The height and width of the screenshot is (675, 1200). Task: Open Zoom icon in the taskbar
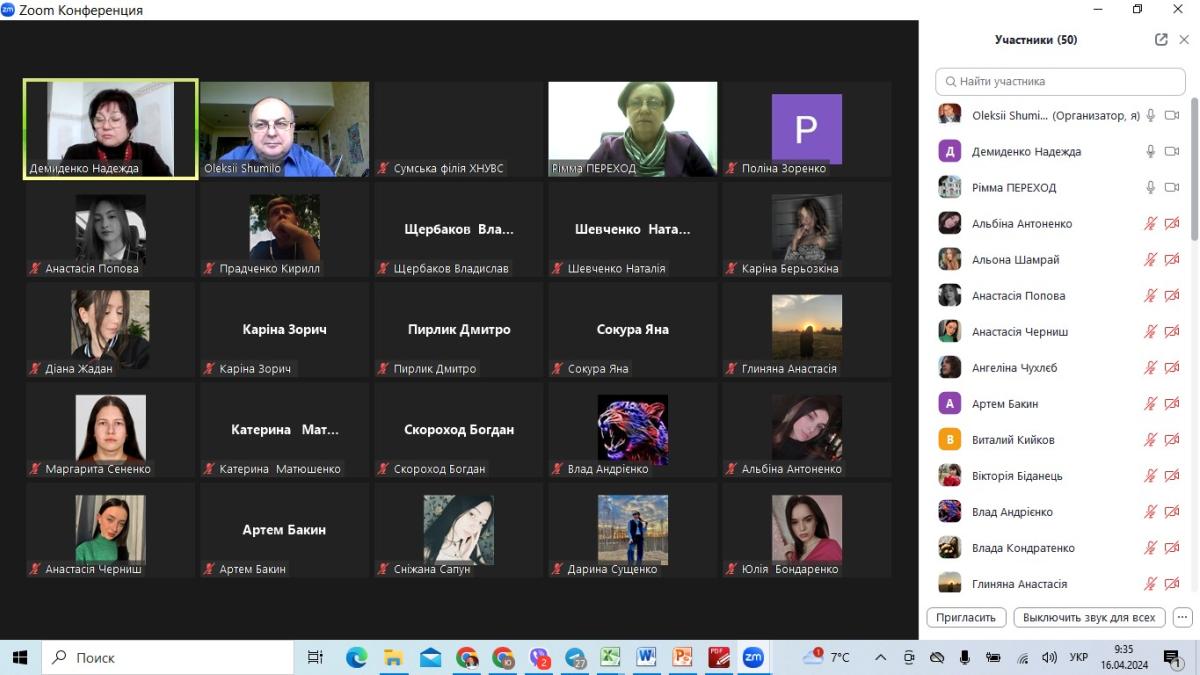[752, 657]
